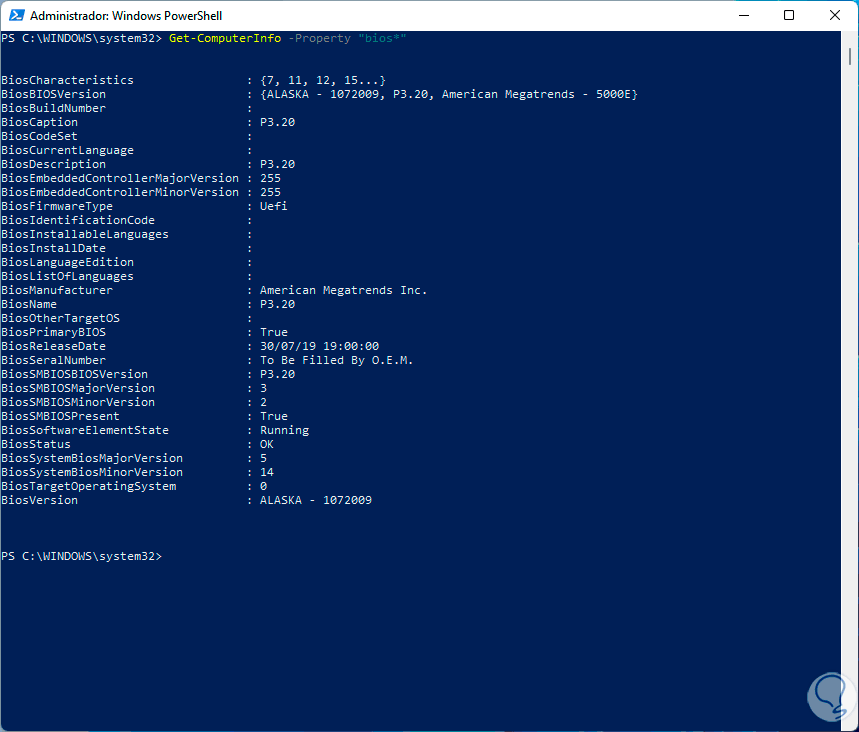Click the BiosStatus 'OK' value
Viewport: 859px width, 732px height.
[267, 444]
